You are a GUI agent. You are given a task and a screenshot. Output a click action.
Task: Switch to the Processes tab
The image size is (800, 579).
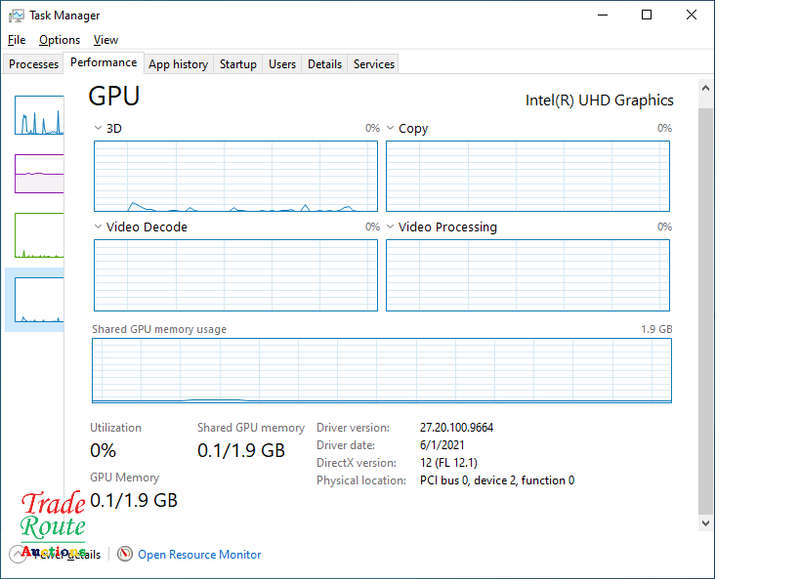(34, 64)
